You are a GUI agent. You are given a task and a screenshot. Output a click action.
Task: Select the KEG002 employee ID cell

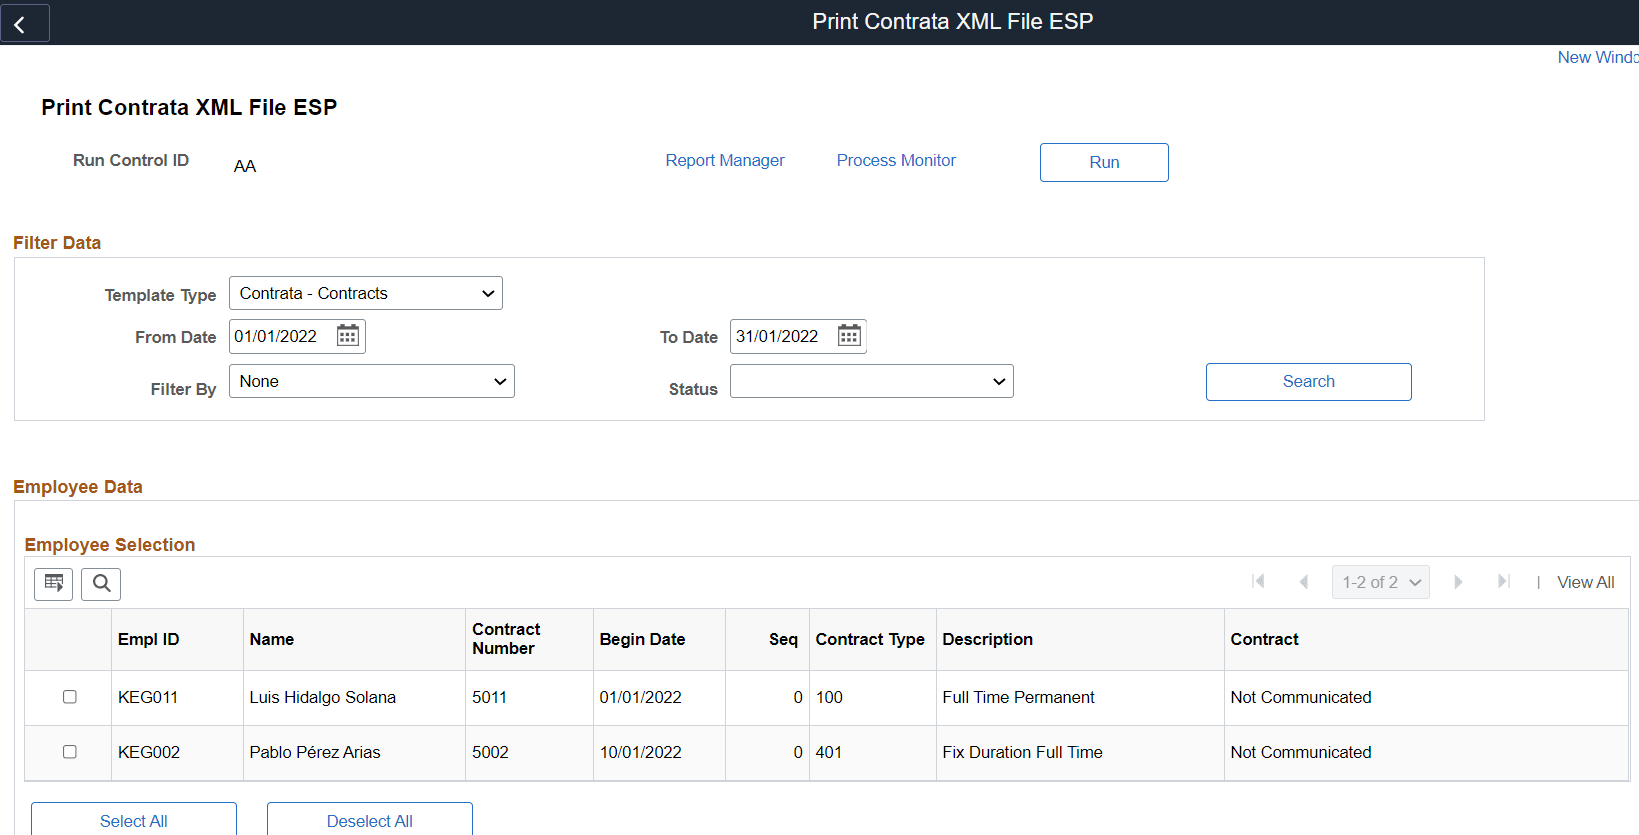point(149,752)
